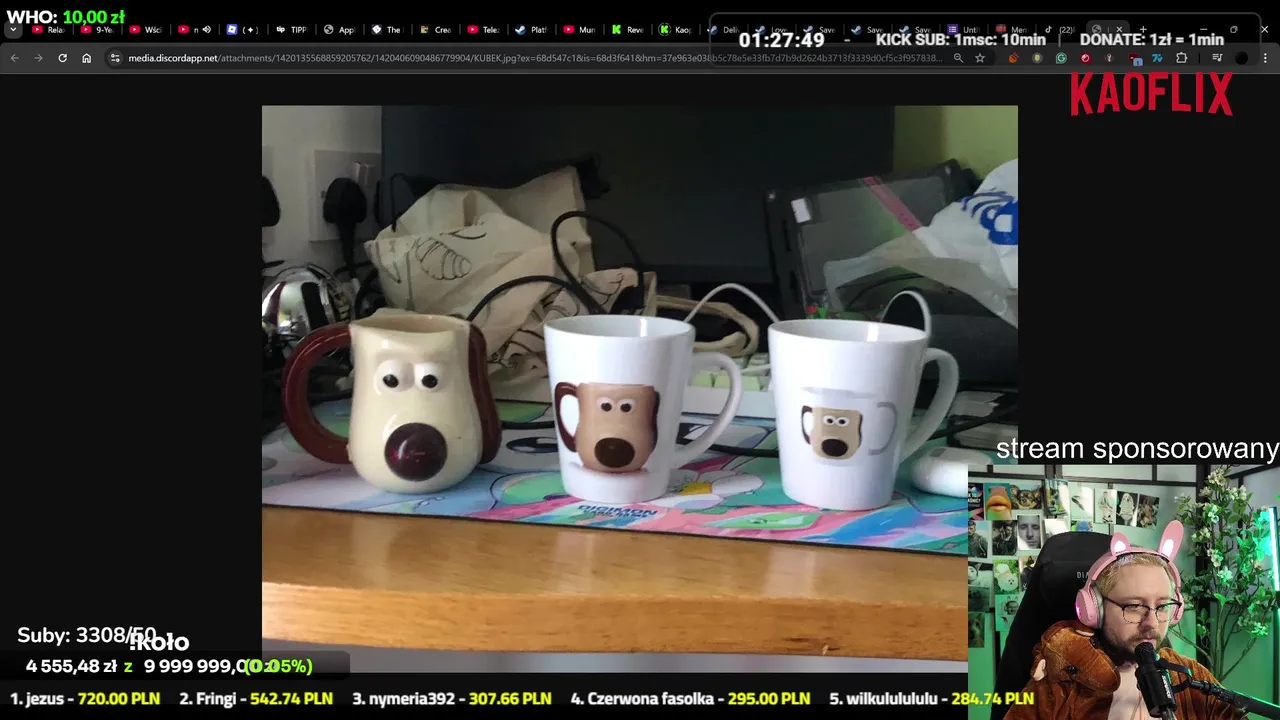The width and height of the screenshot is (1280, 720).
Task: Click the green circular G extension icon
Action: click(1061, 58)
